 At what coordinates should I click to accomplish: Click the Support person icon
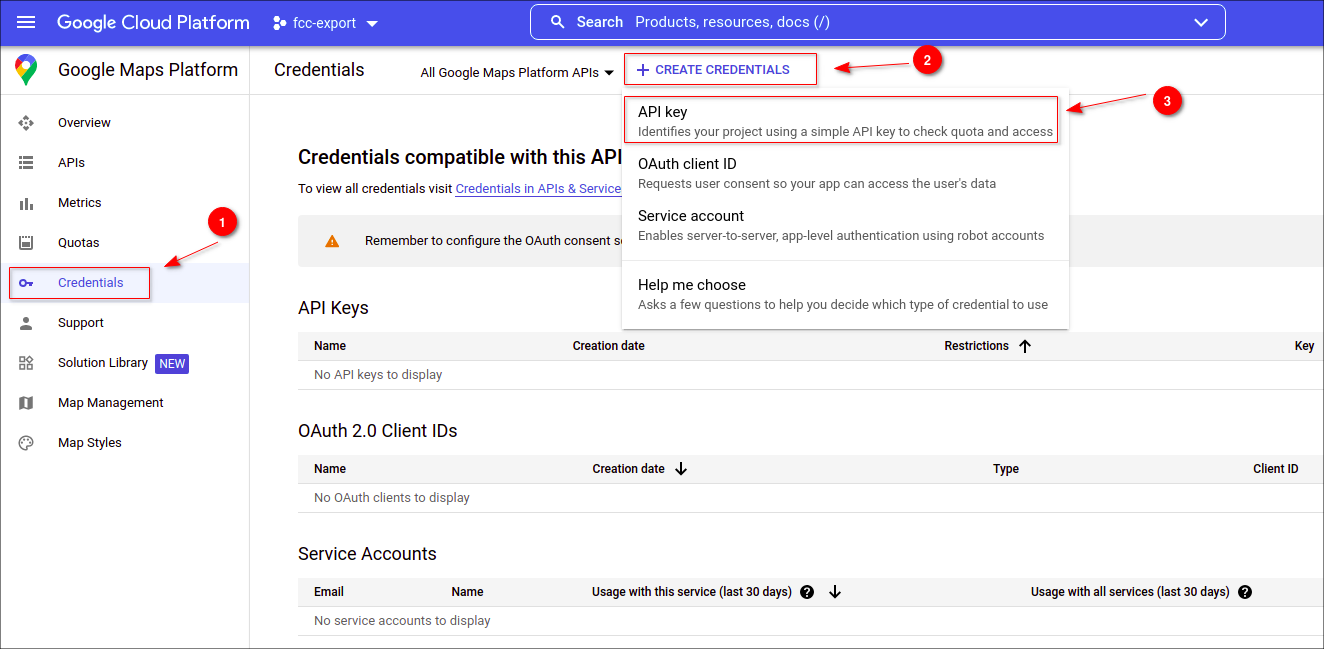(26, 323)
